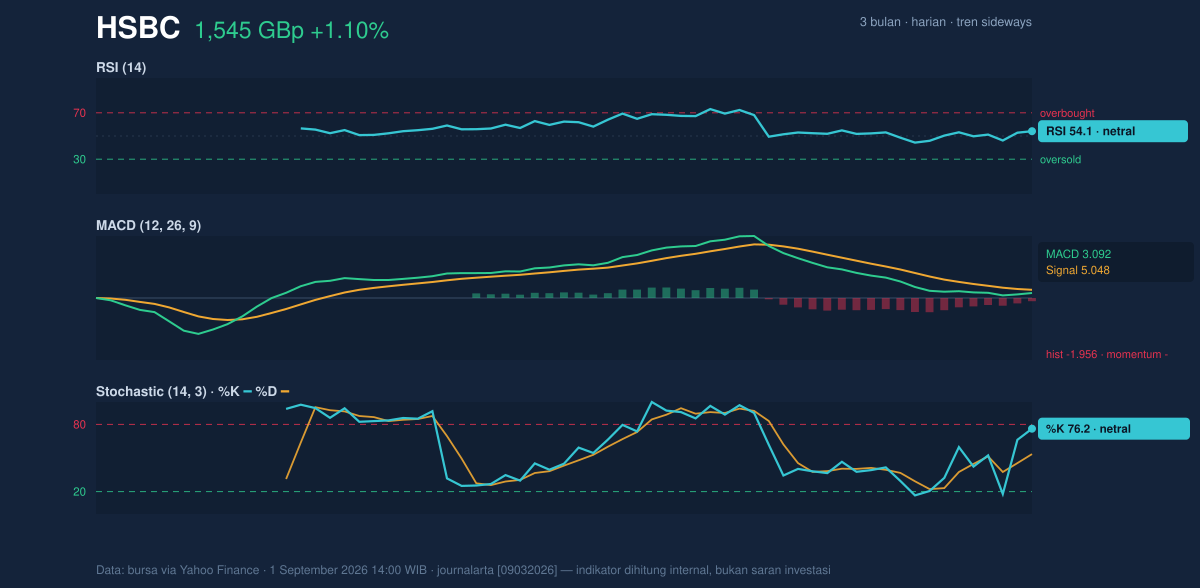1200x588 pixels.
Task: Click the HSBC ticker title
Action: [138, 29]
